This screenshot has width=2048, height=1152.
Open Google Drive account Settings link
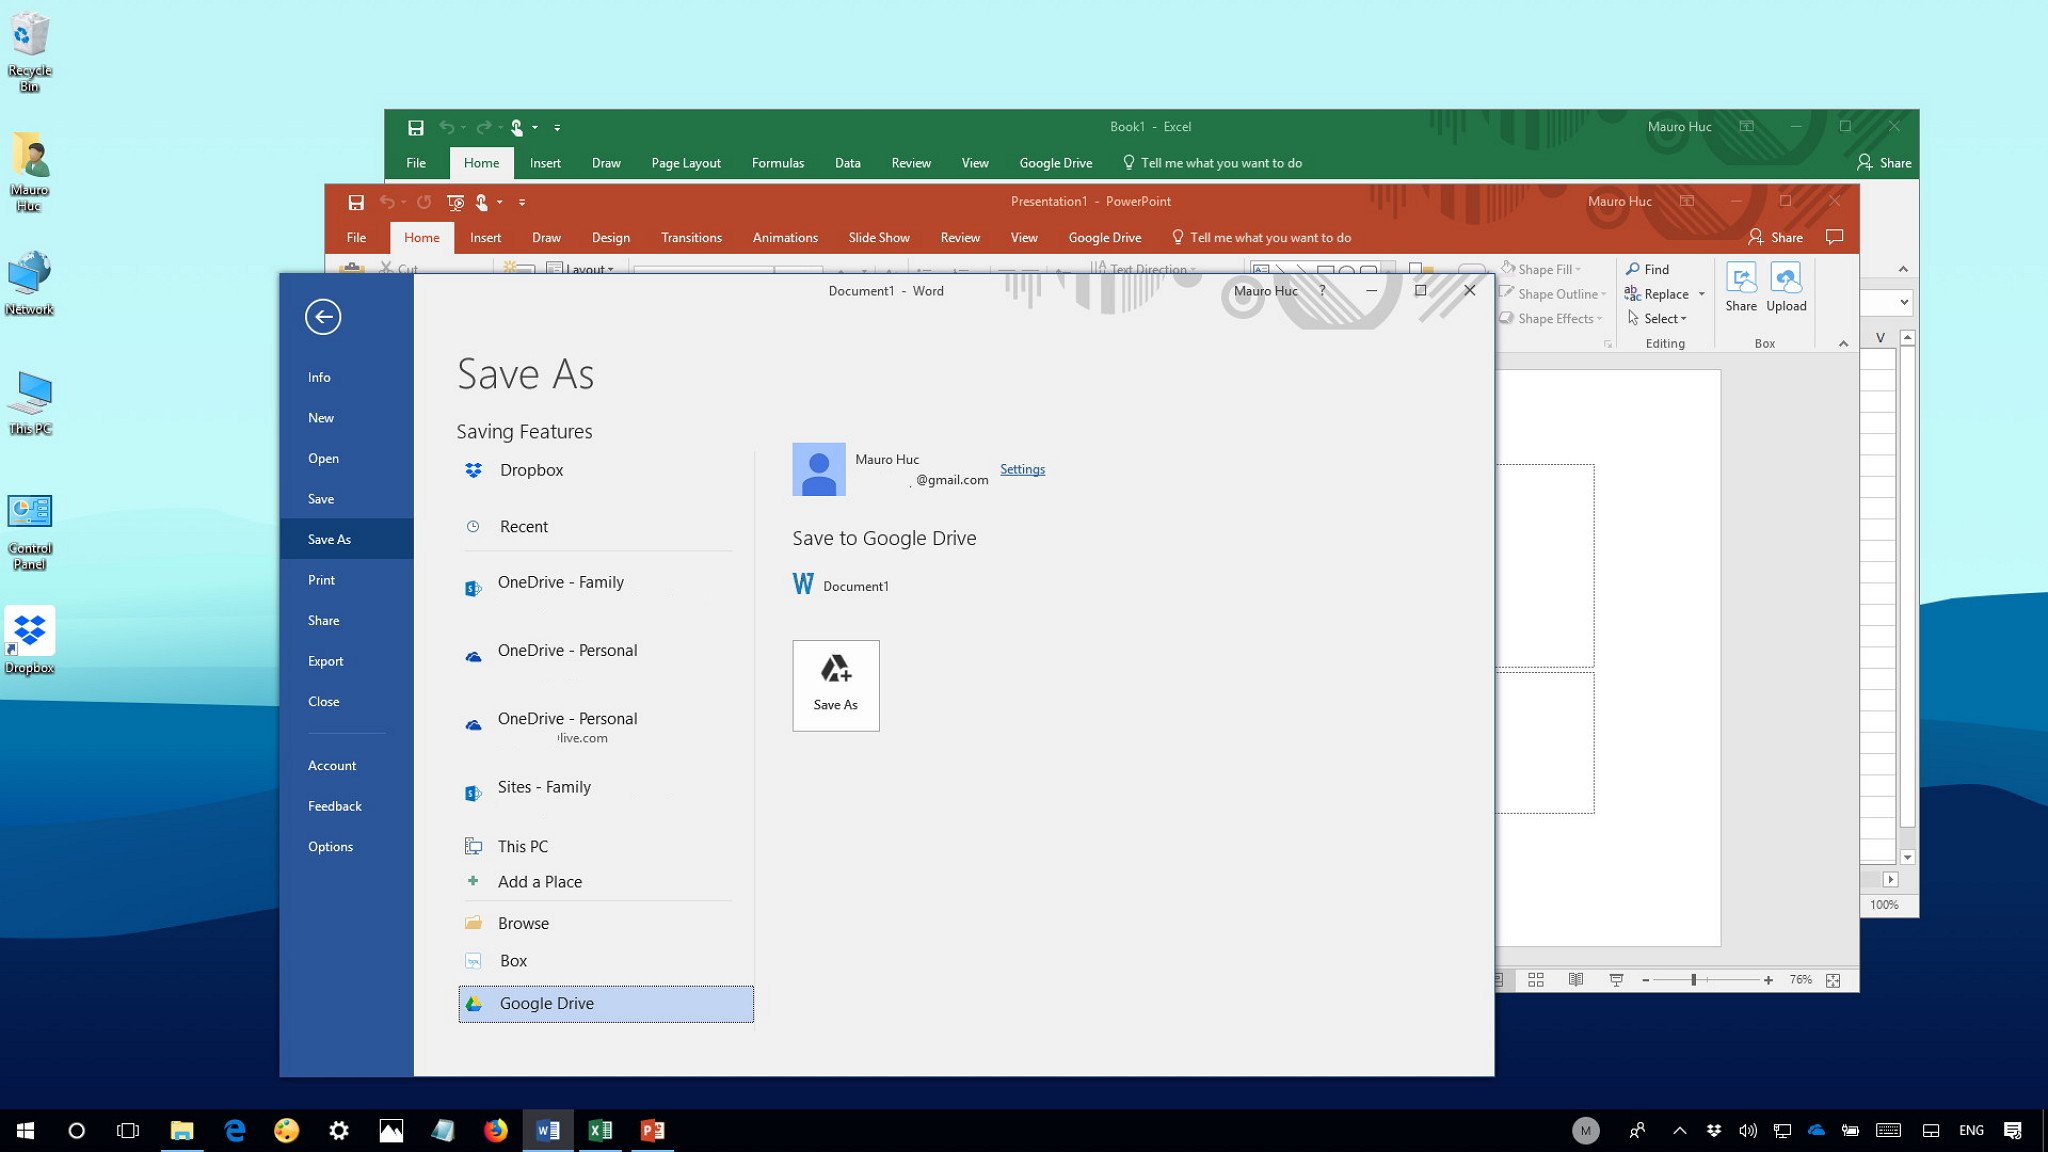pos(1022,469)
